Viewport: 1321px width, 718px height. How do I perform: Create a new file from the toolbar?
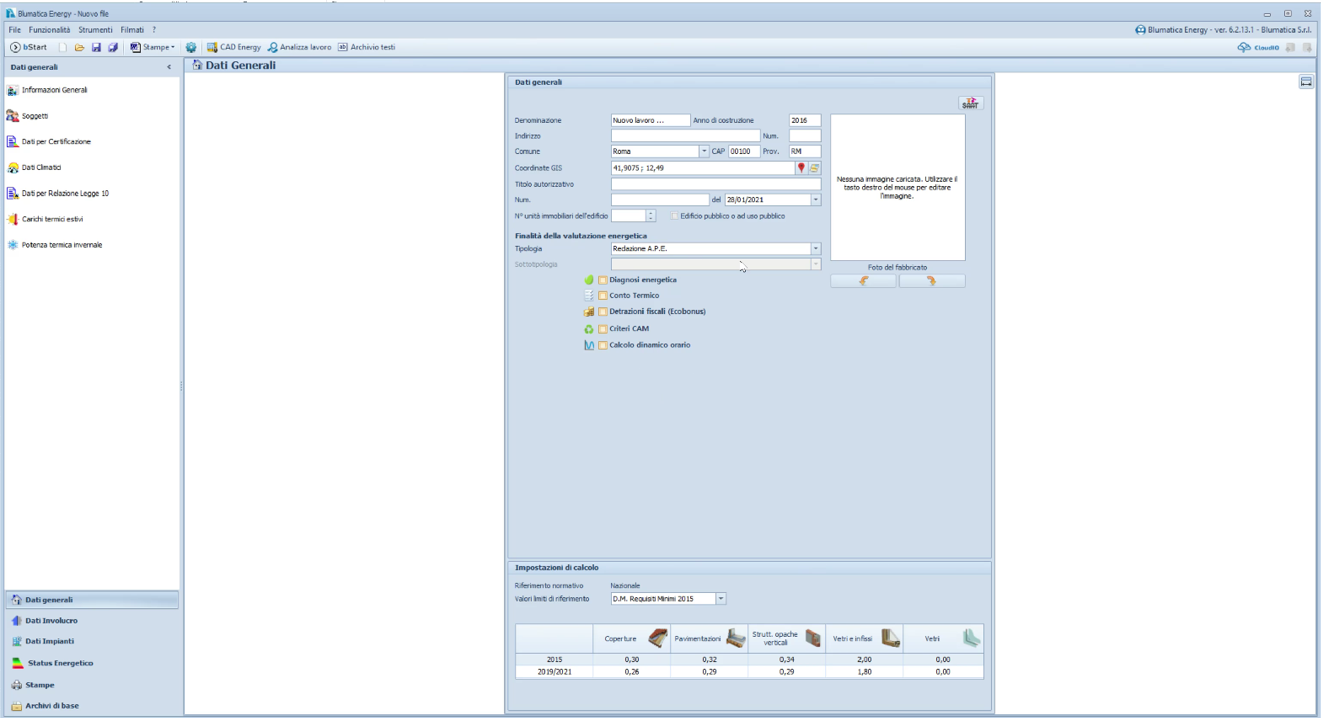click(x=61, y=47)
